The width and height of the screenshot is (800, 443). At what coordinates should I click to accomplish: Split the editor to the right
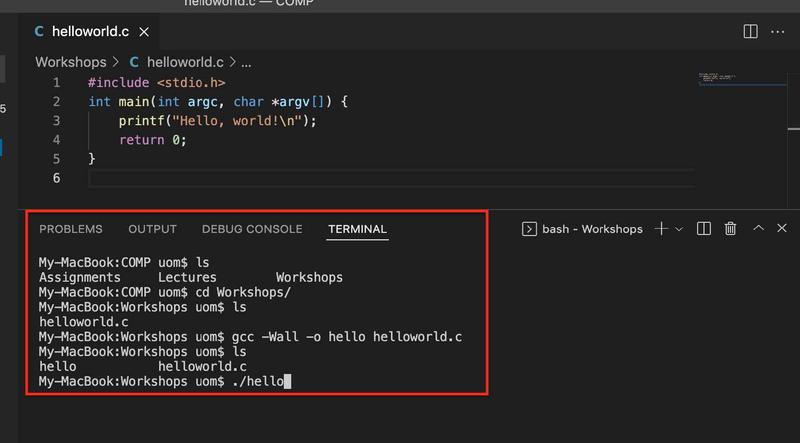[x=750, y=32]
